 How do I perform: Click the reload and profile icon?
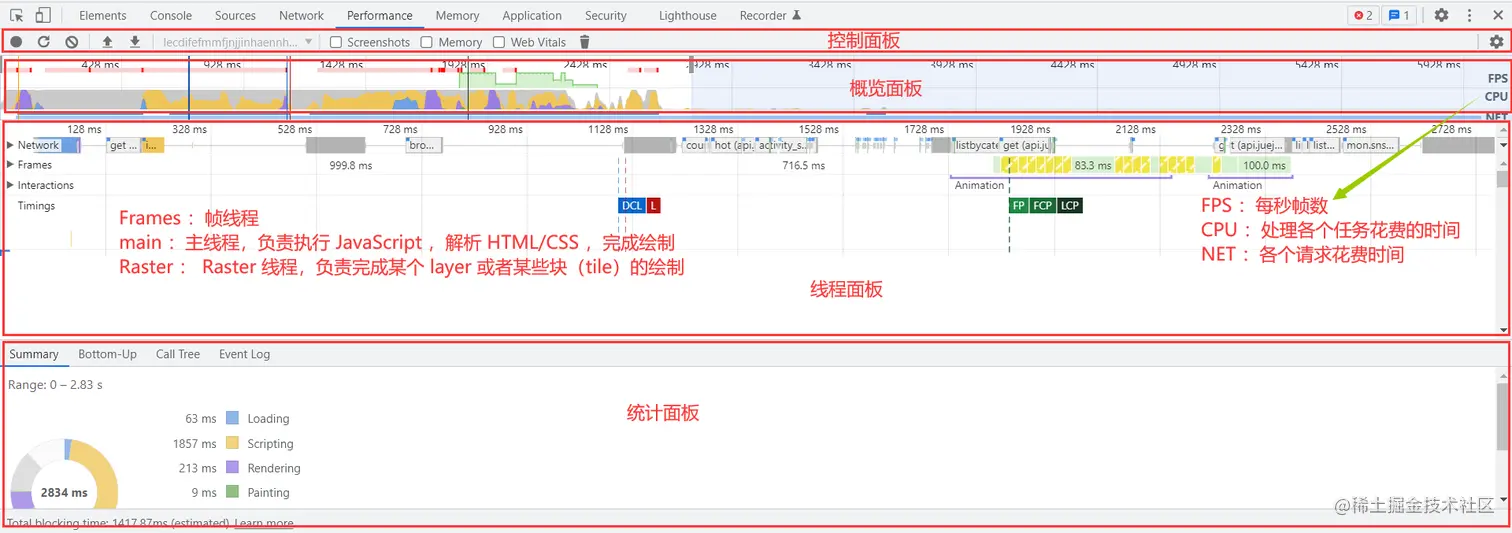[44, 42]
